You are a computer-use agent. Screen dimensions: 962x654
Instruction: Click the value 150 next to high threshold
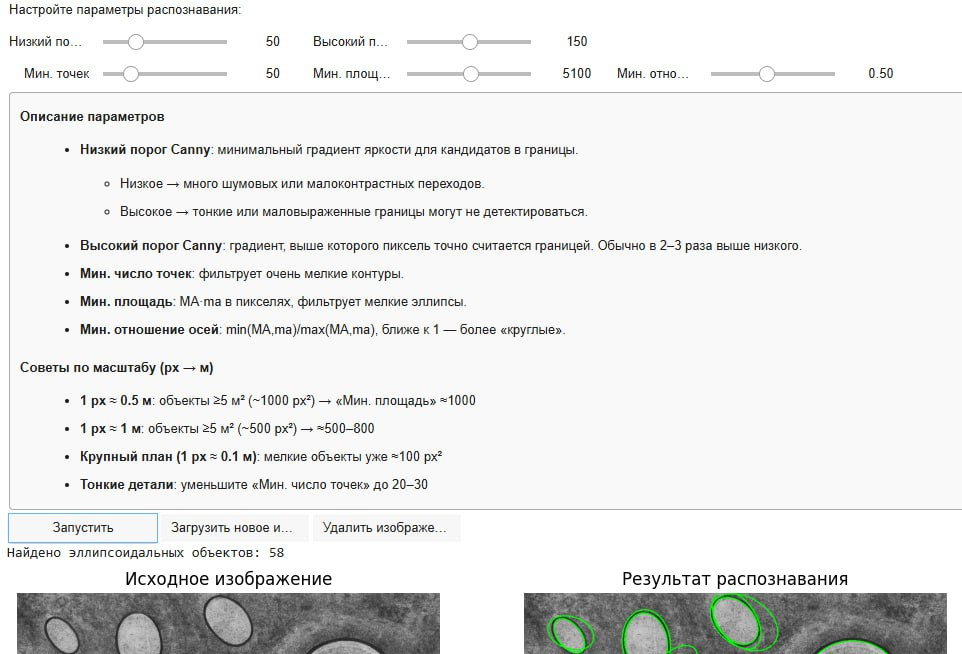click(x=576, y=42)
